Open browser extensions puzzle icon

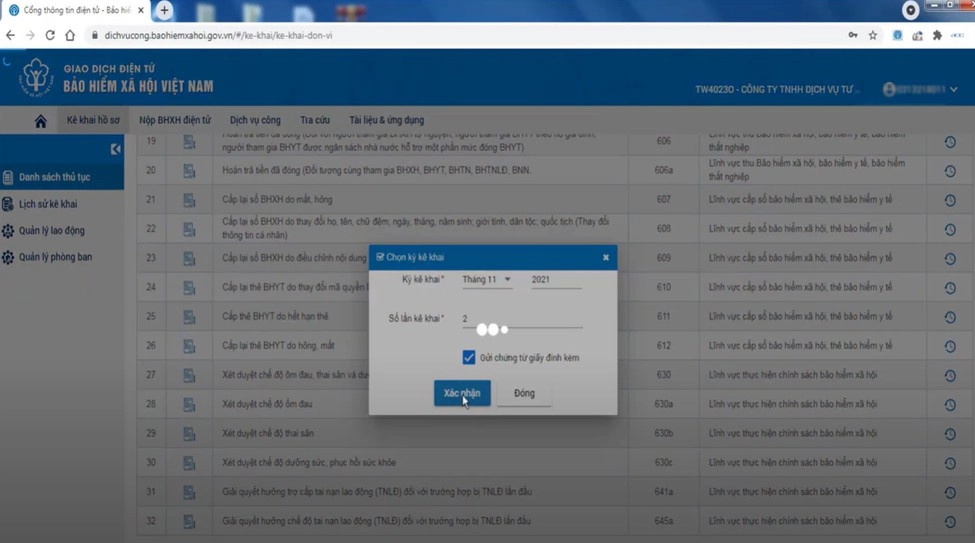[x=937, y=35]
